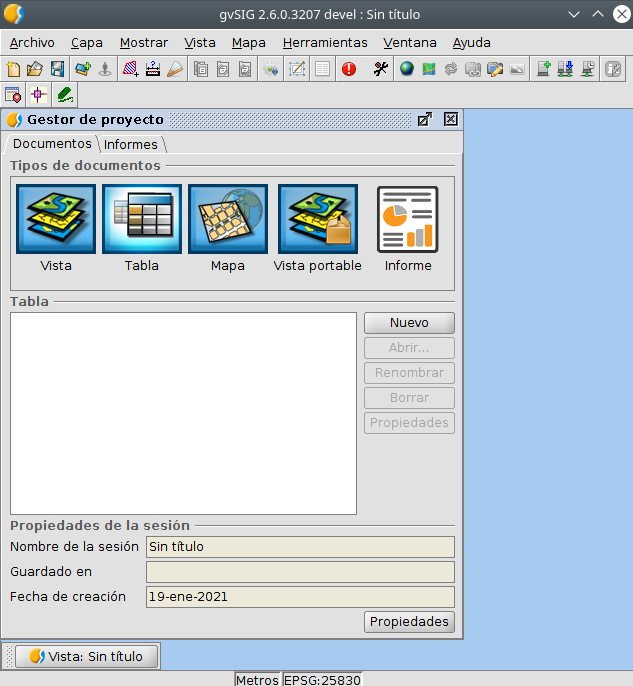
Task: Select the blue hatched polygon plus icon
Action: pos(130,69)
